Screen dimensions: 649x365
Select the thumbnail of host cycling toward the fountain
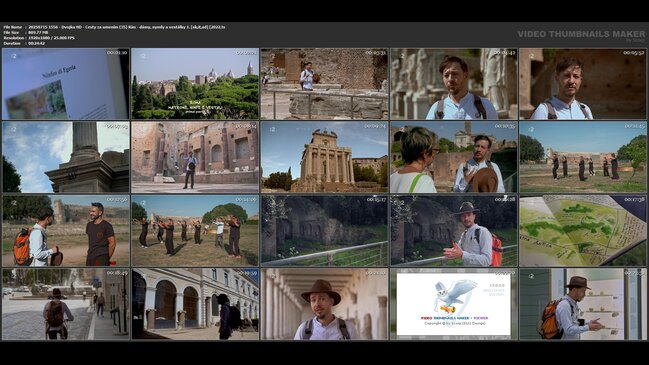(66, 304)
